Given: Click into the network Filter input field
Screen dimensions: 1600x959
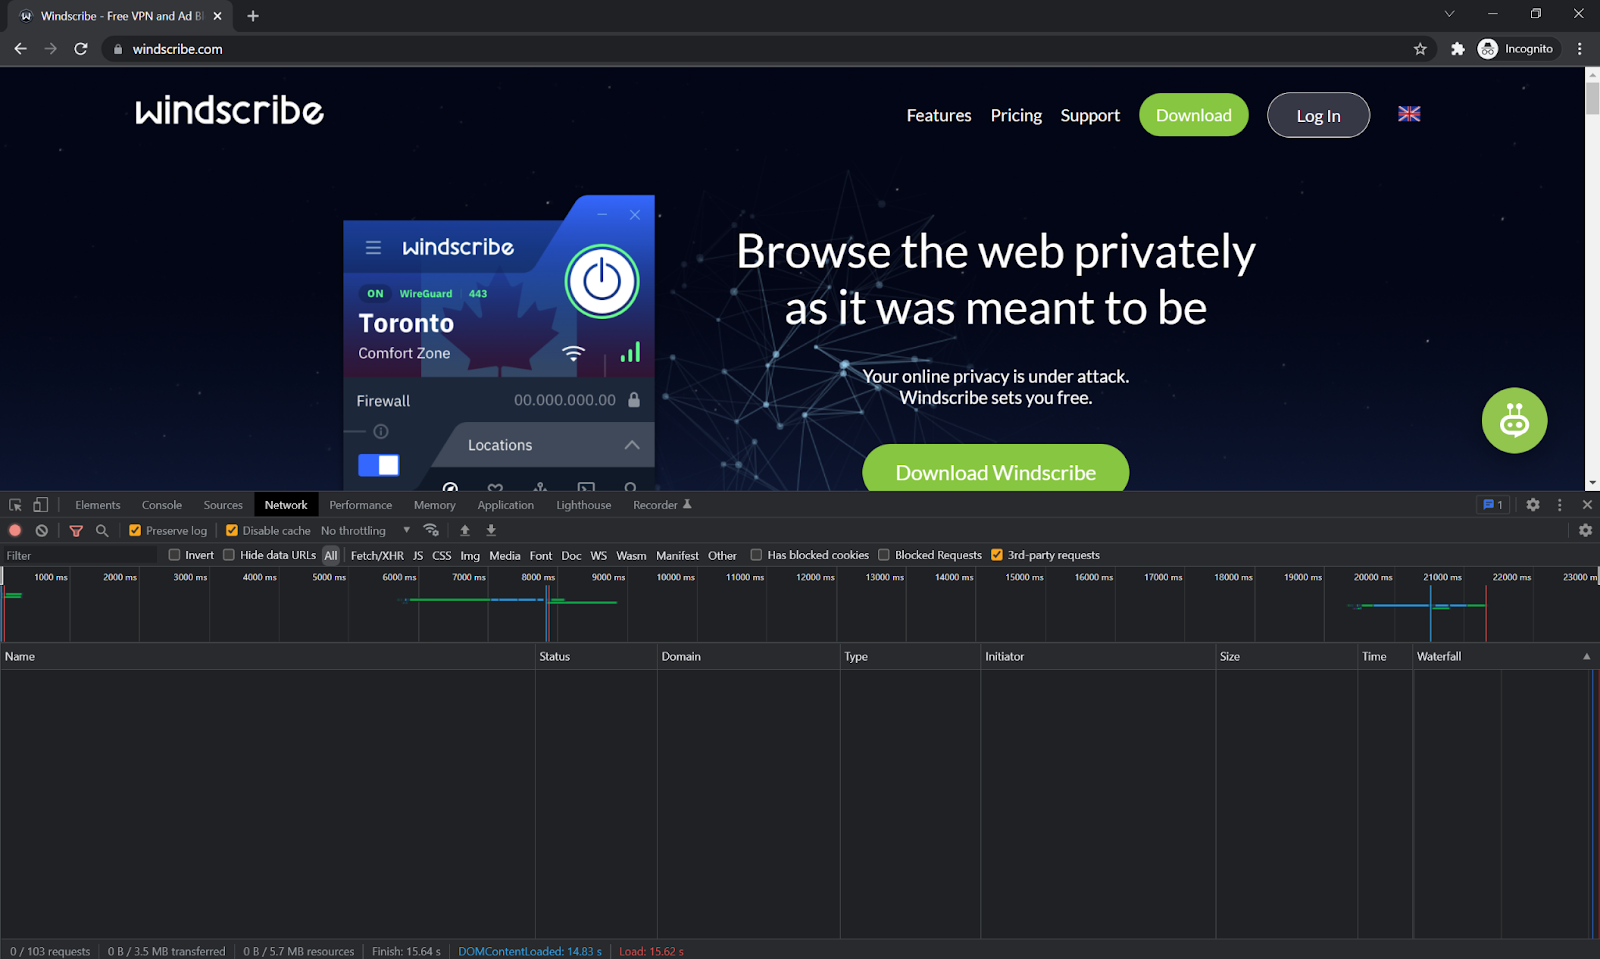Looking at the screenshot, I should pyautogui.click(x=80, y=555).
